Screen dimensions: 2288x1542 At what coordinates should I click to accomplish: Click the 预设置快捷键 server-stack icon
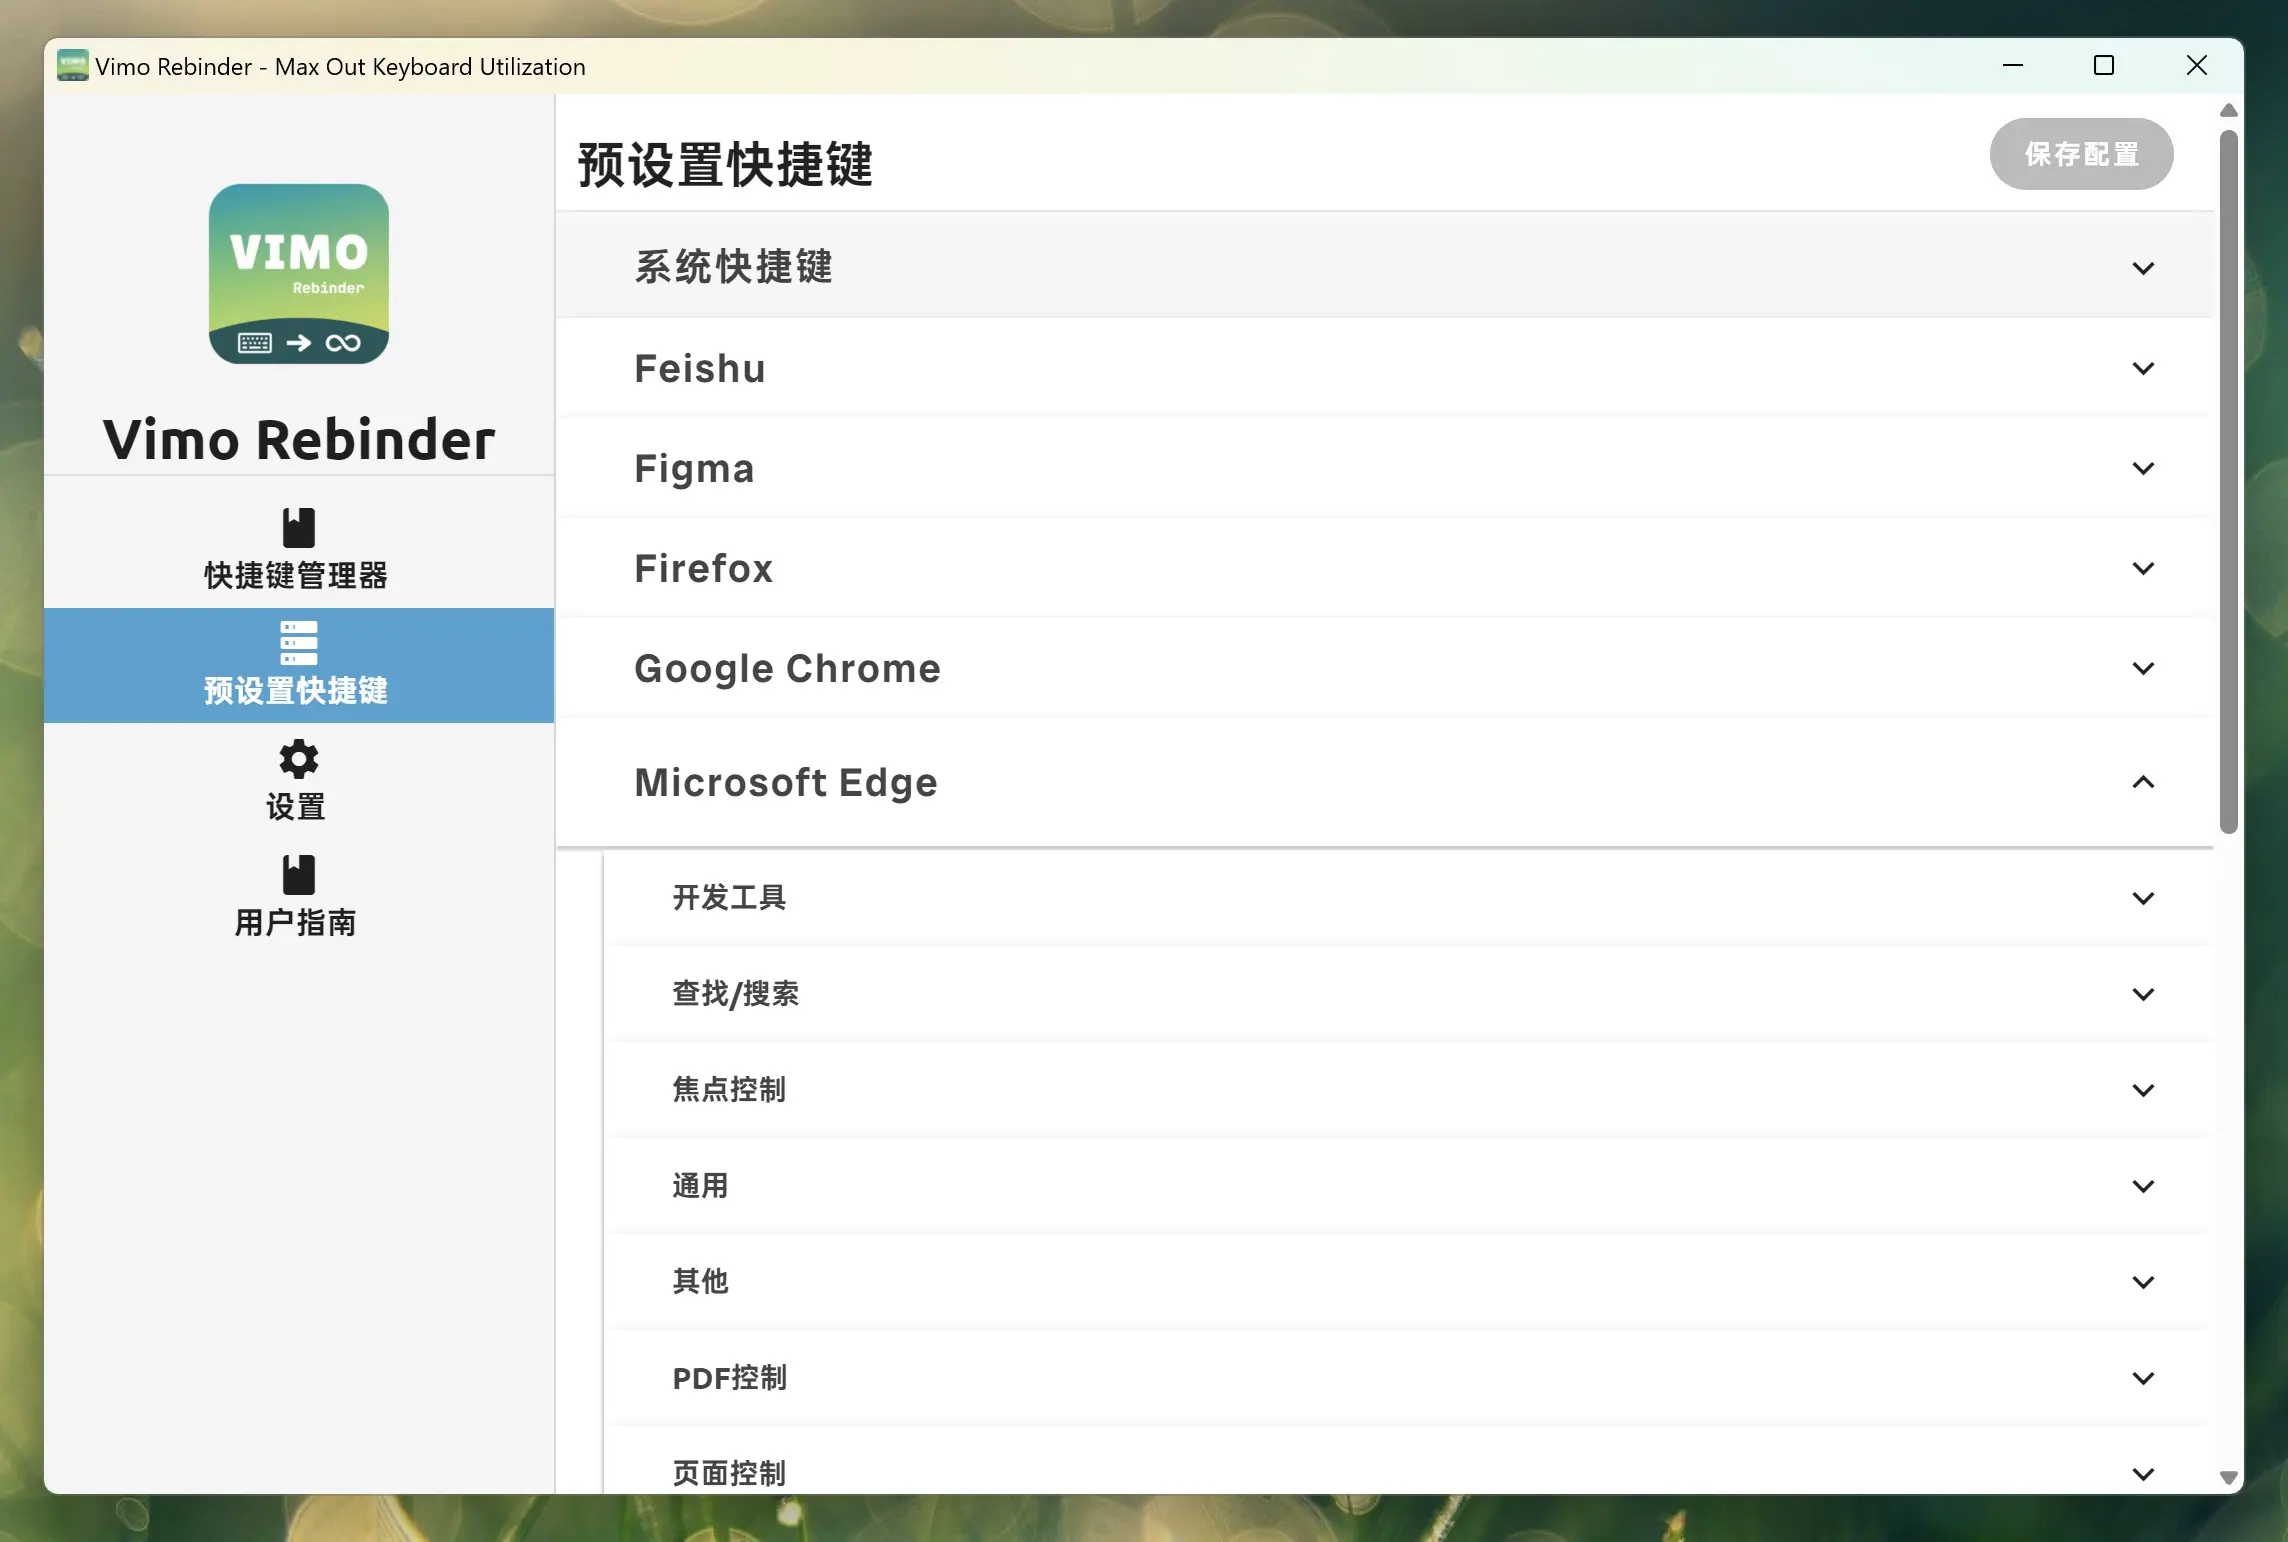[299, 643]
